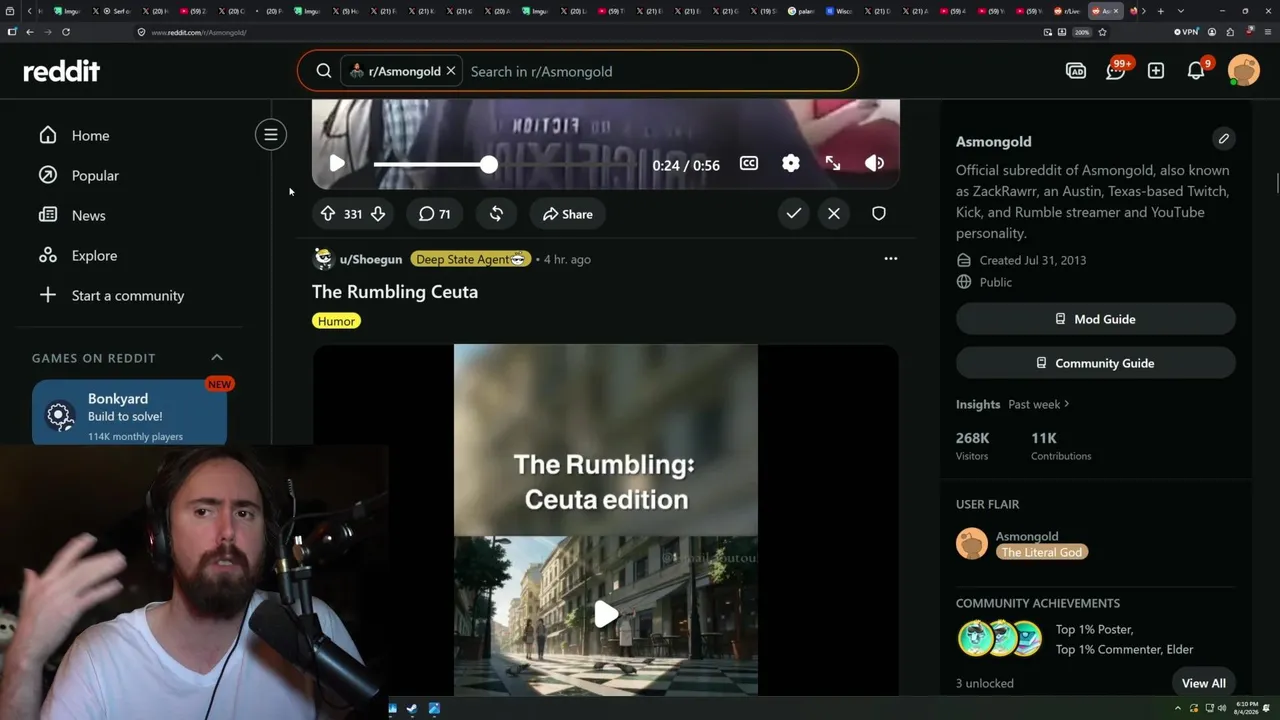Open the Rumbling Ceuta post options menu
1280x720 pixels.
891,259
